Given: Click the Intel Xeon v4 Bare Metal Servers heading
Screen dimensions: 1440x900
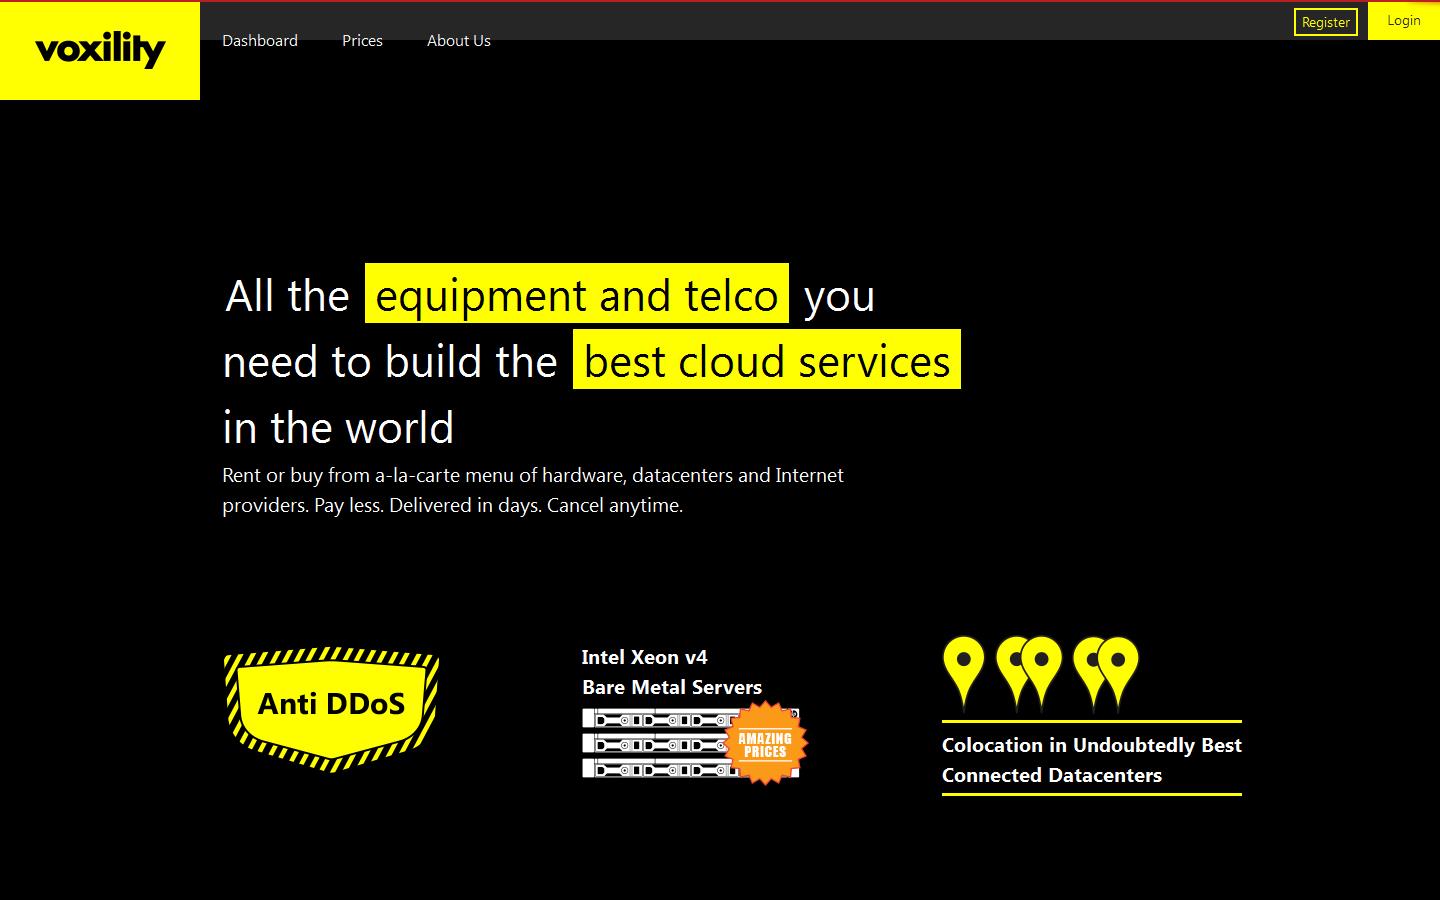Looking at the screenshot, I should click(x=671, y=672).
